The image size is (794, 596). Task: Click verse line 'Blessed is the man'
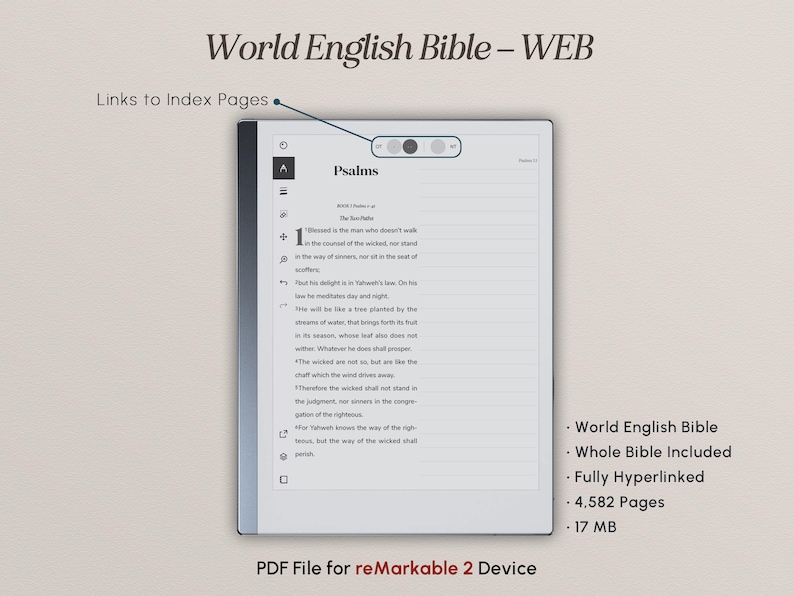362,230
